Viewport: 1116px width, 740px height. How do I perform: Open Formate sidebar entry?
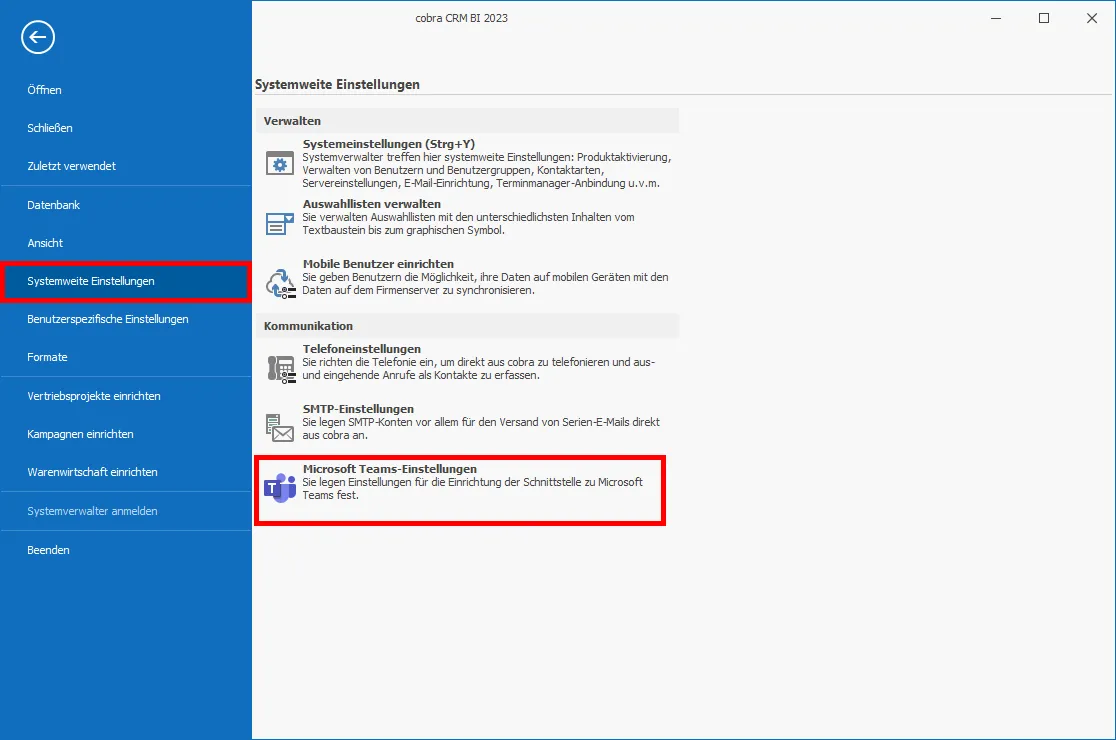47,357
